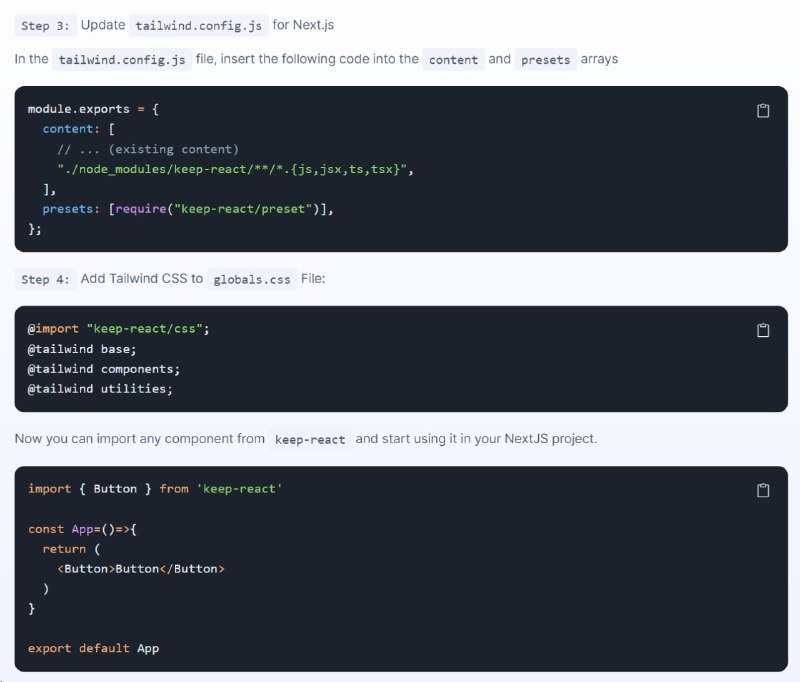The image size is (800, 682).
Task: Click the 'export default App' line
Action: 93,648
